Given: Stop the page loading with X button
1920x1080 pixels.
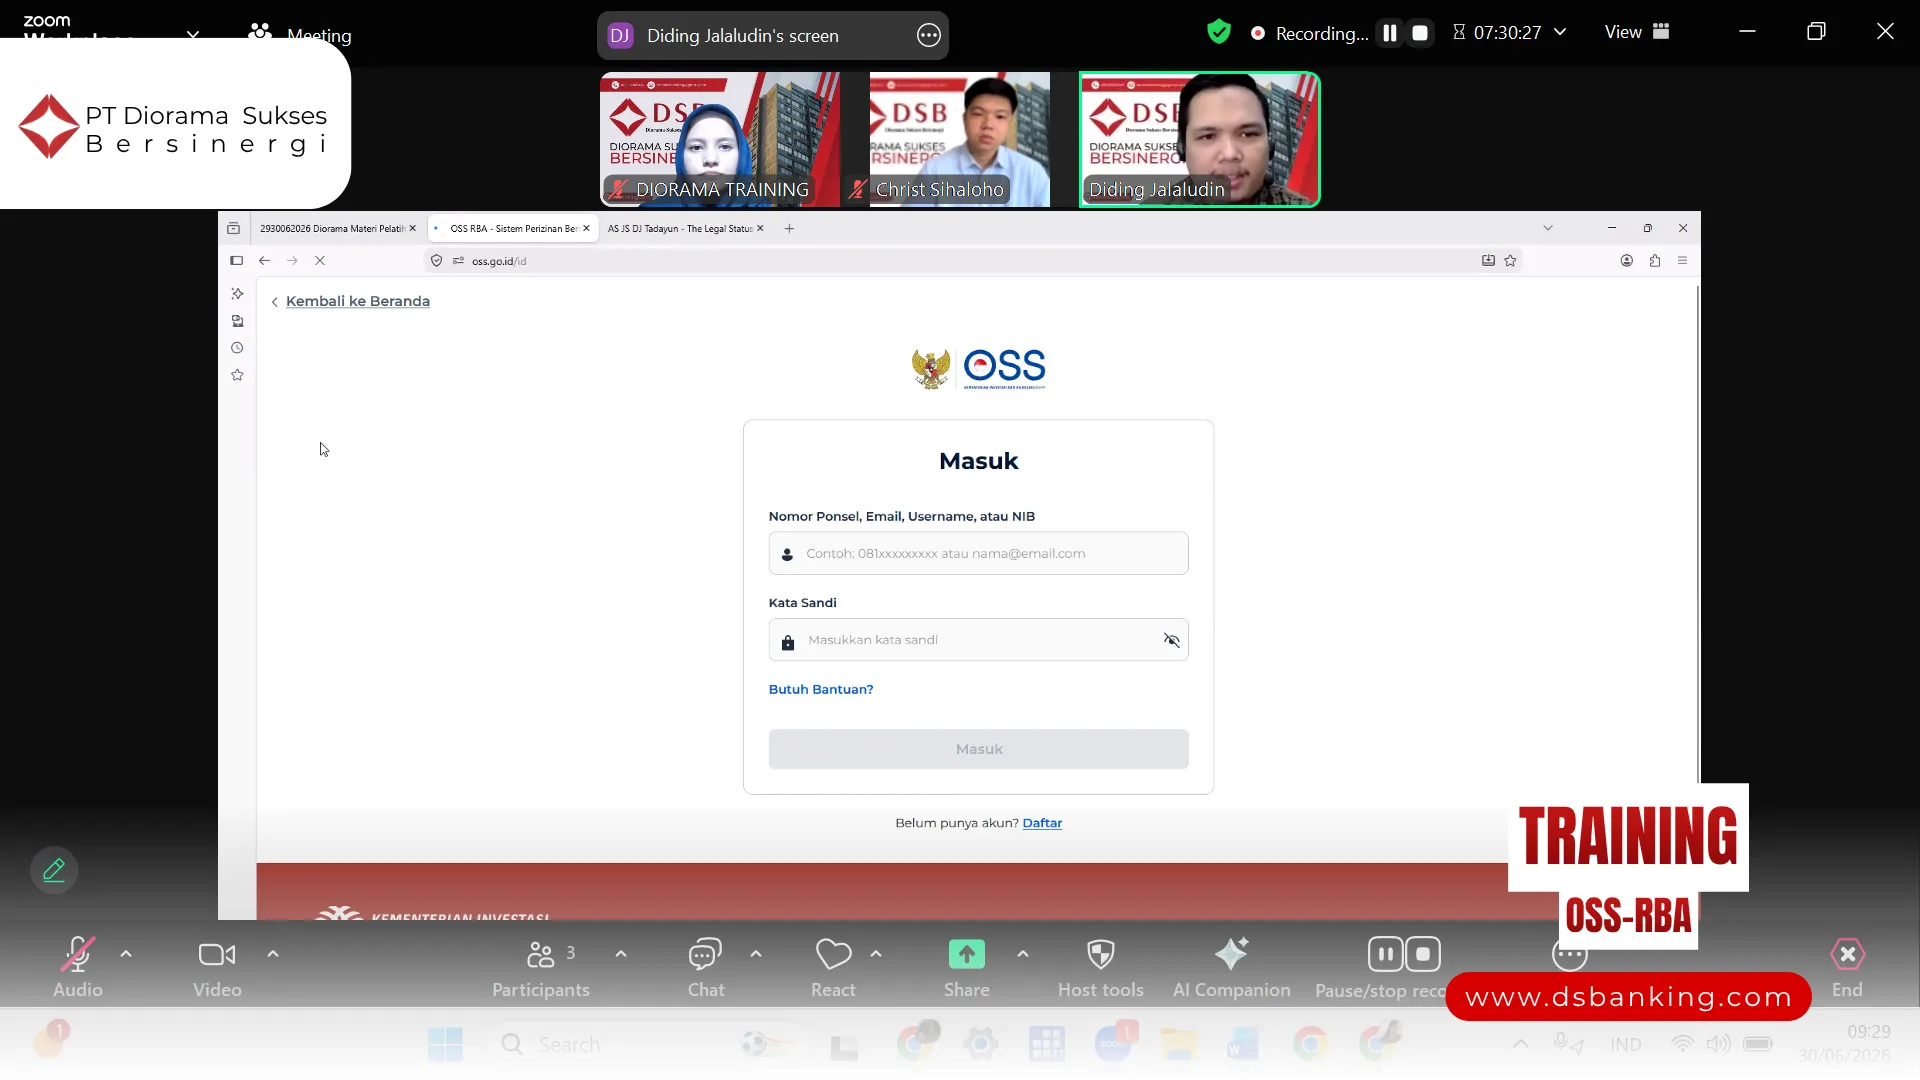Looking at the screenshot, I should coord(320,260).
